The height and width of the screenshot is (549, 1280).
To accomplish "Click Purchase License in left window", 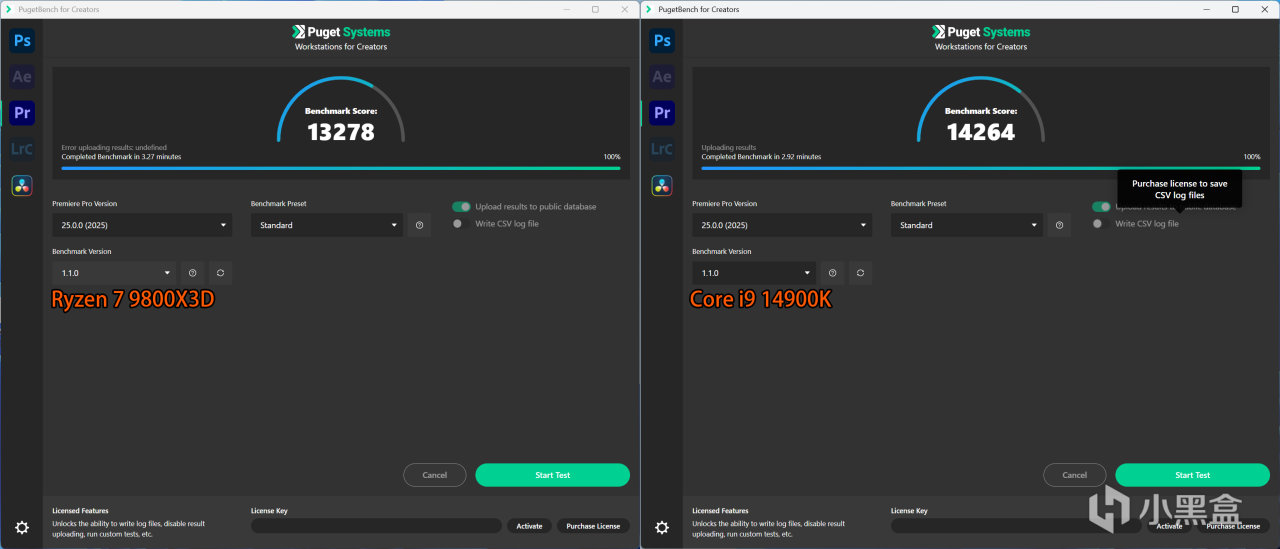I will 593,526.
